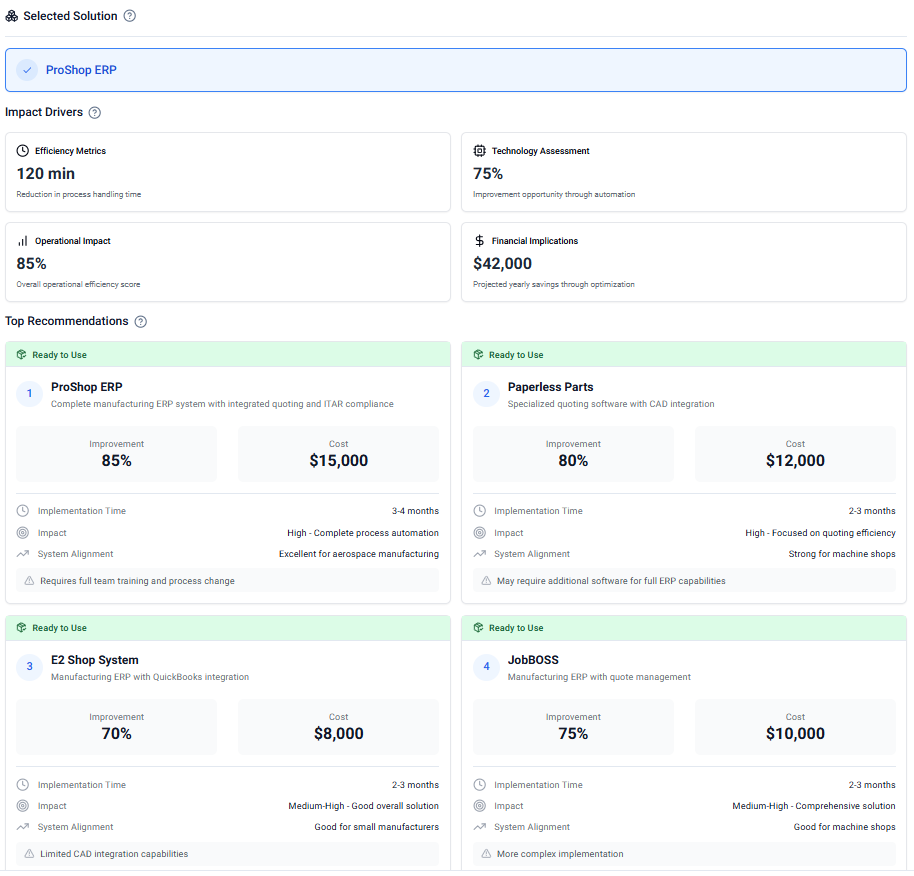This screenshot has width=914, height=876.
Task: Click the Implementation Time clock icon in ProShop ERP card
Action: tap(23, 511)
